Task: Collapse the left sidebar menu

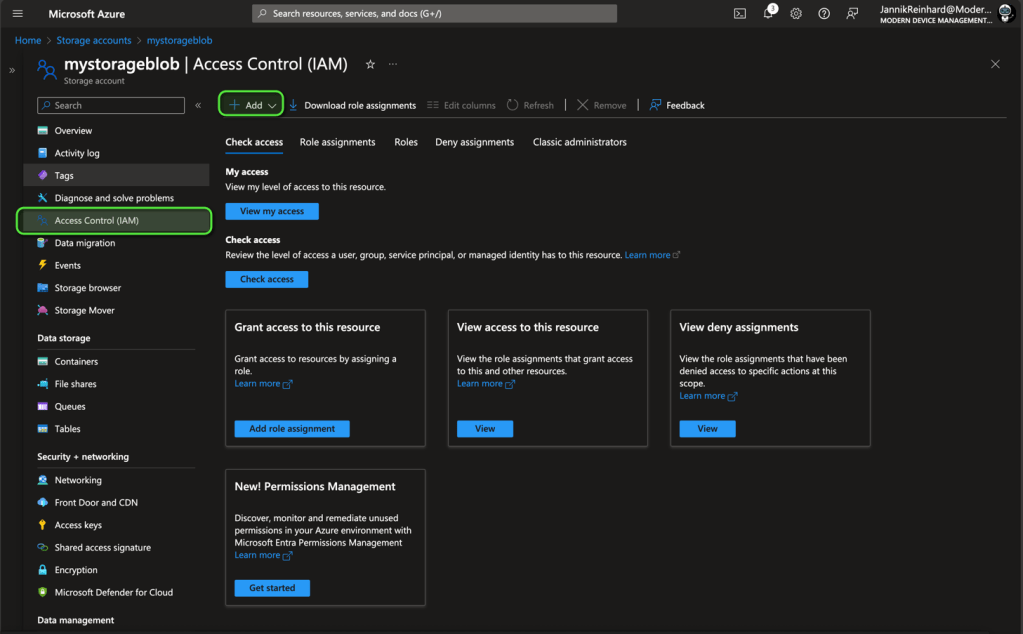Action: pos(198,105)
